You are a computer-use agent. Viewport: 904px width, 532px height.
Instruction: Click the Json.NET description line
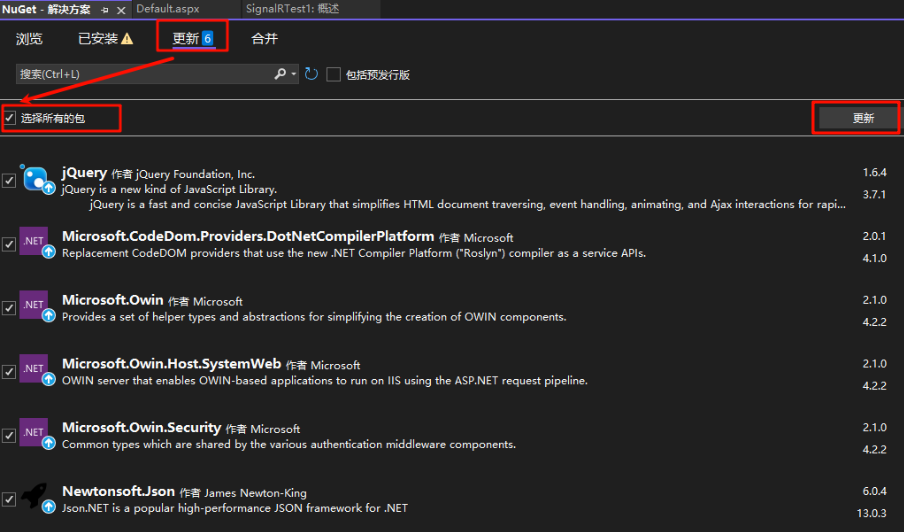coord(235,508)
